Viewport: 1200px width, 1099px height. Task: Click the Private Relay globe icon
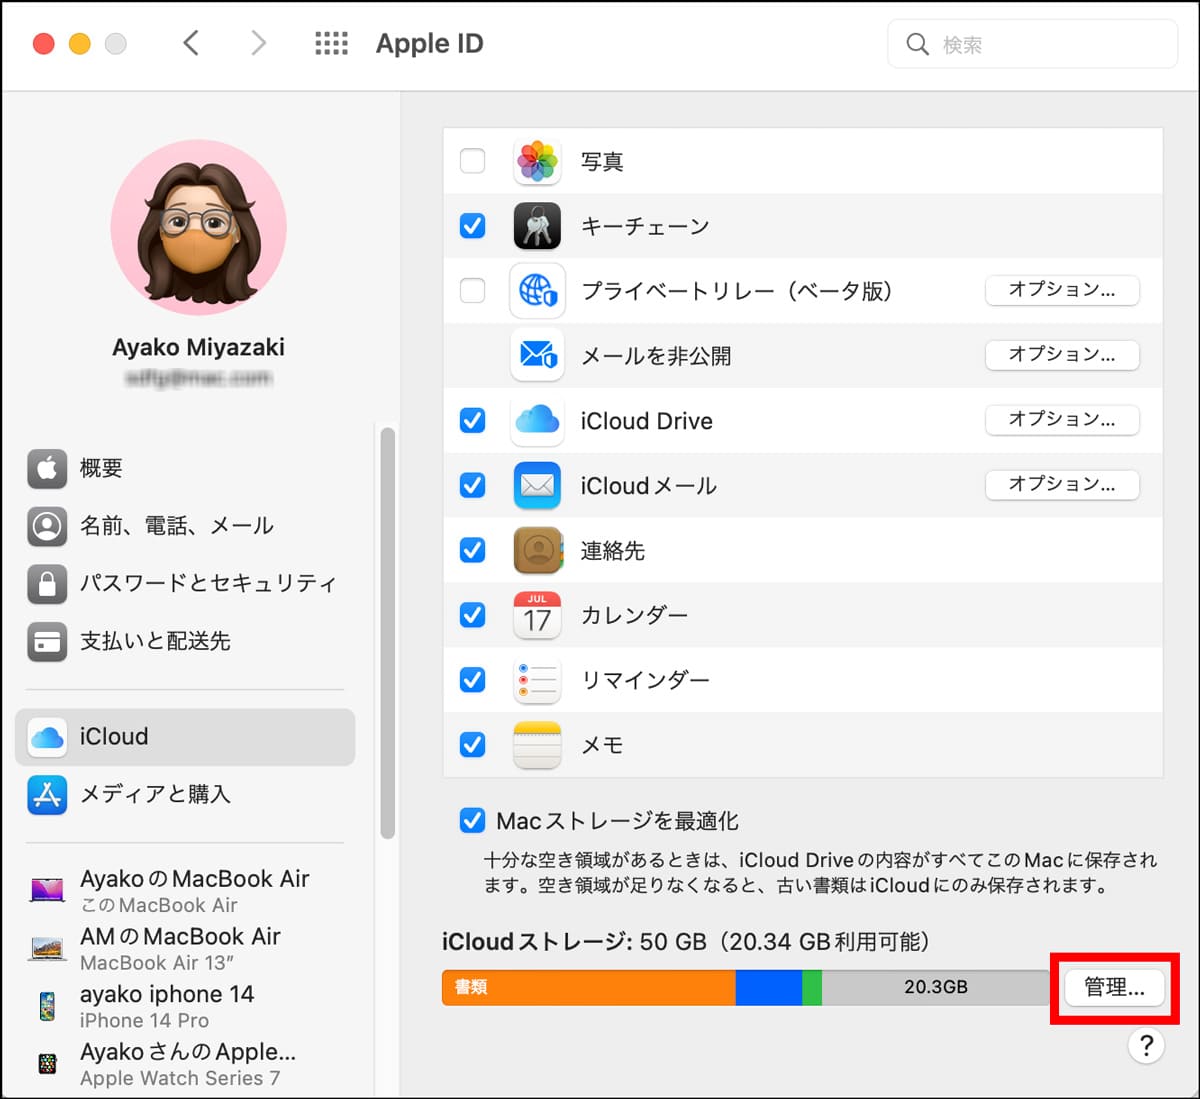tap(537, 291)
